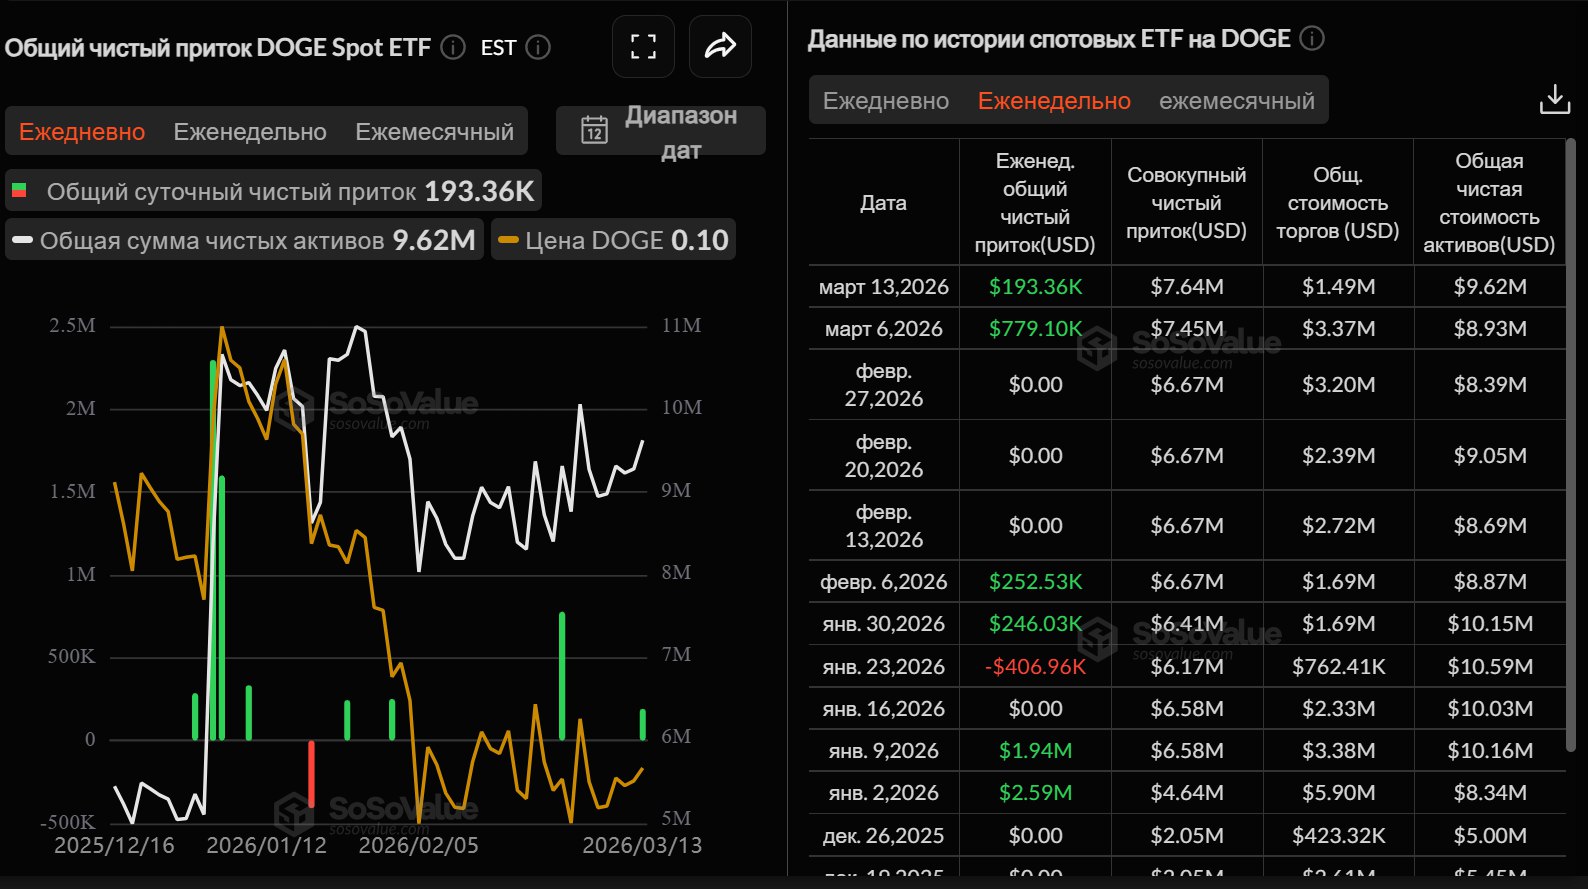
Task: Click the info icon beside the DOGE Spot ETF title
Action: click(x=453, y=47)
